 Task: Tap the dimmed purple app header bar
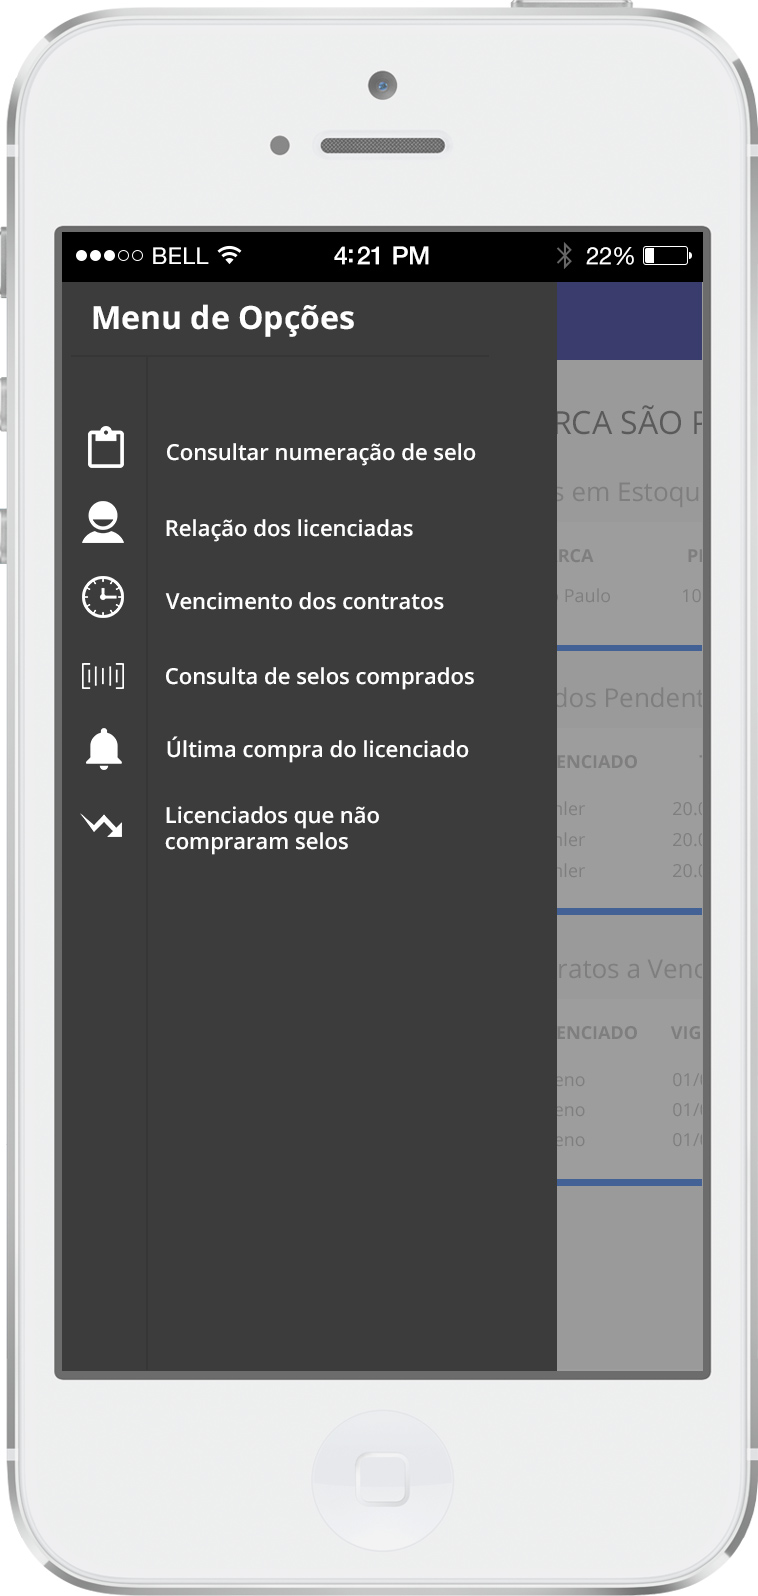pos(629,321)
